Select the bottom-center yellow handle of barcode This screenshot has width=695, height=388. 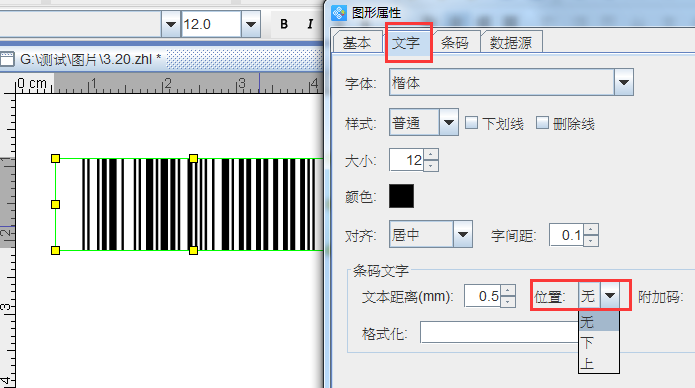coord(193,251)
